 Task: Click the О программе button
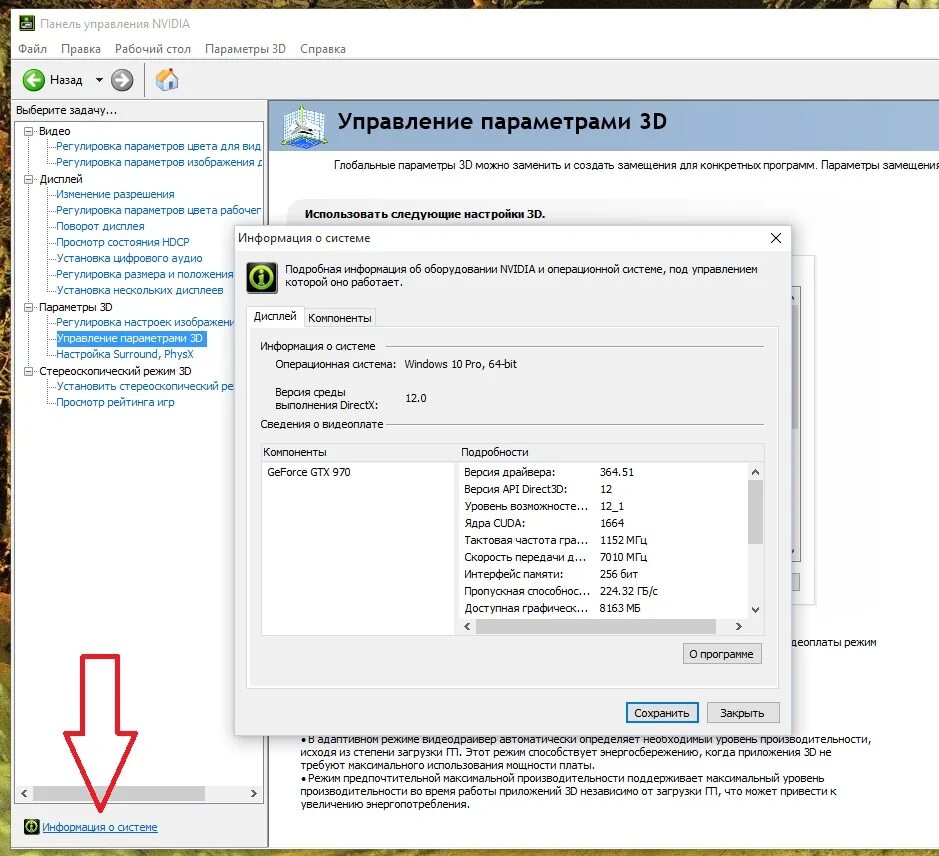click(x=722, y=654)
